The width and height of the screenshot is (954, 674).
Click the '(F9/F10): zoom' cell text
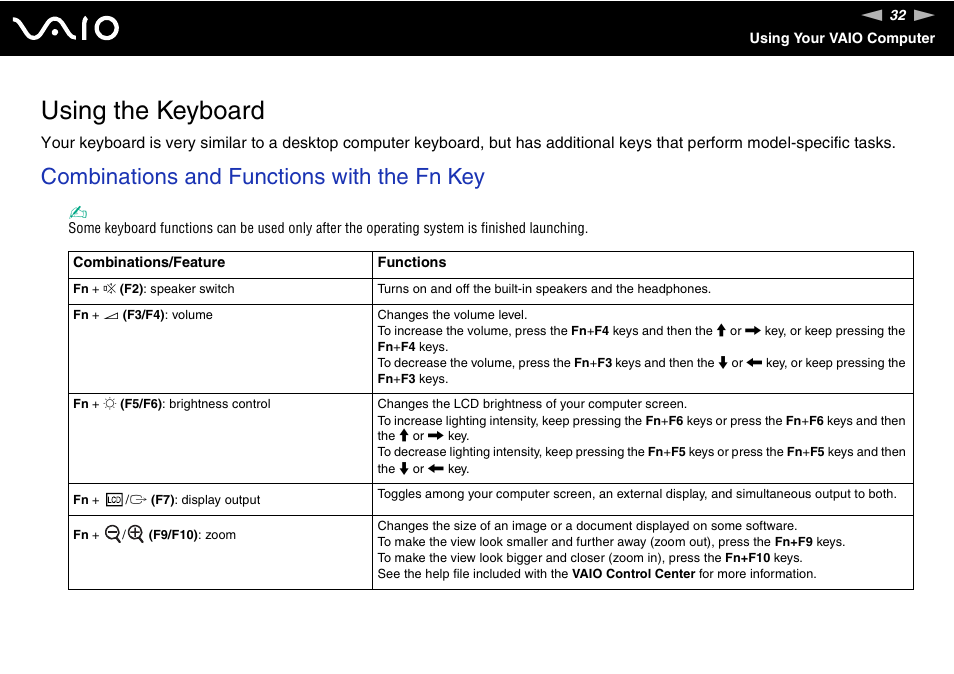(192, 535)
